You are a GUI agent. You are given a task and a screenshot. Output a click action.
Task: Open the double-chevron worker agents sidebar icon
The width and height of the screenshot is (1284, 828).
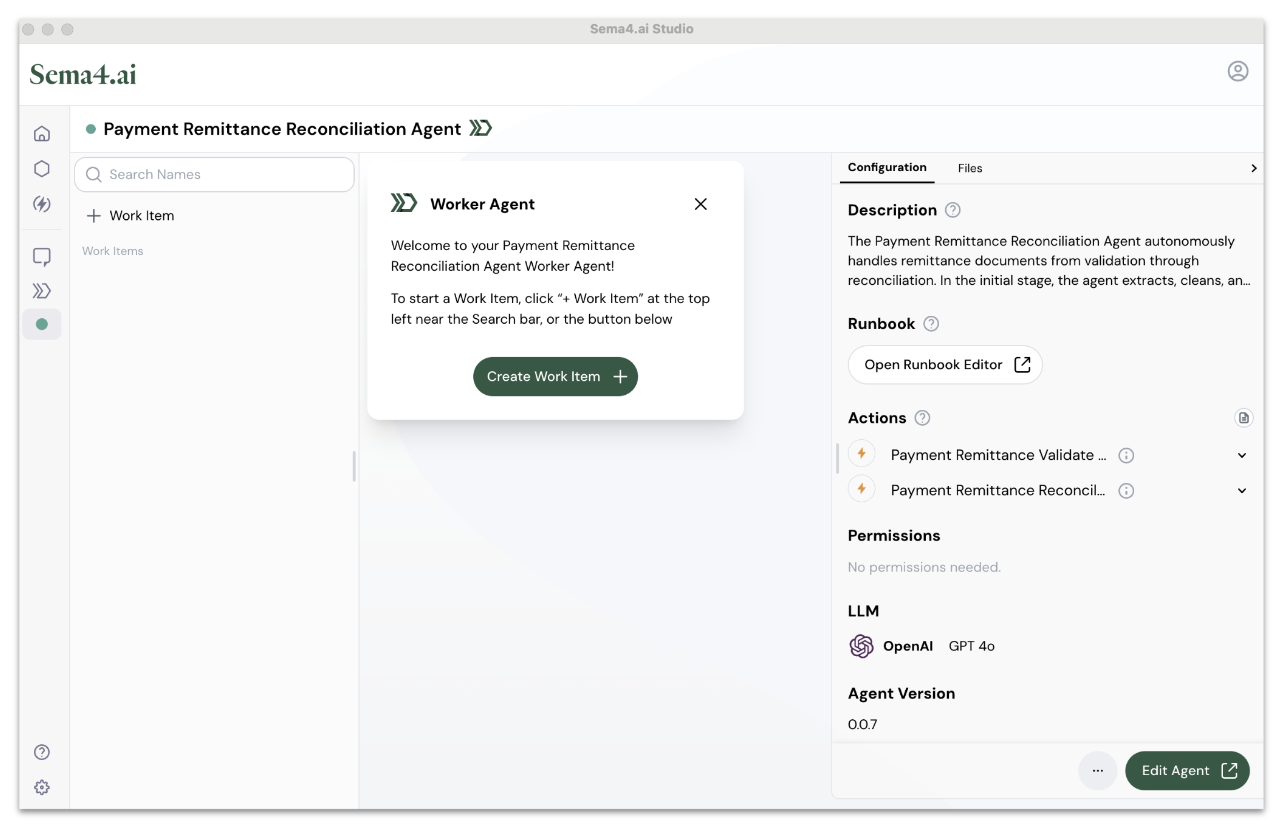click(42, 291)
